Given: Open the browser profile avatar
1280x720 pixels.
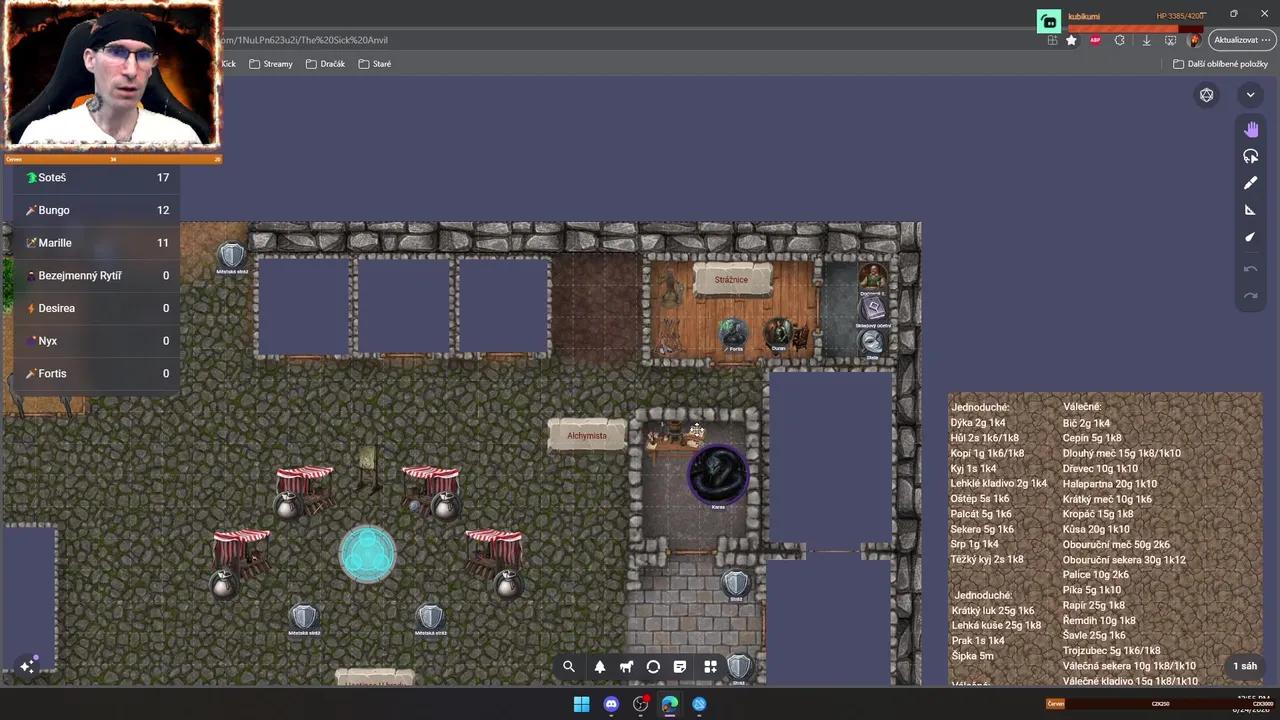Looking at the screenshot, I should pos(1194,40).
